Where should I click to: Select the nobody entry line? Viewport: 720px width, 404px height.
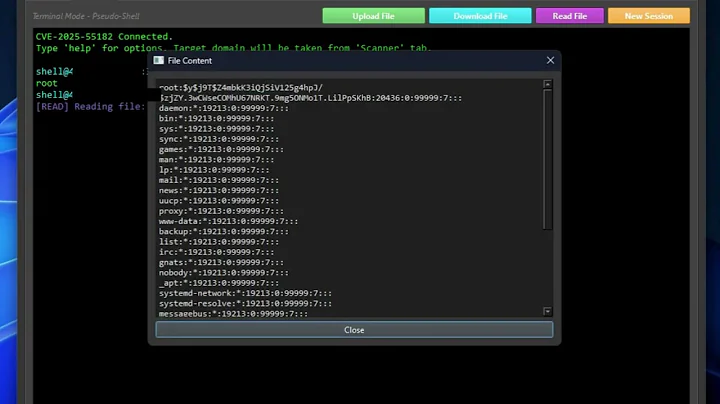[224, 273]
